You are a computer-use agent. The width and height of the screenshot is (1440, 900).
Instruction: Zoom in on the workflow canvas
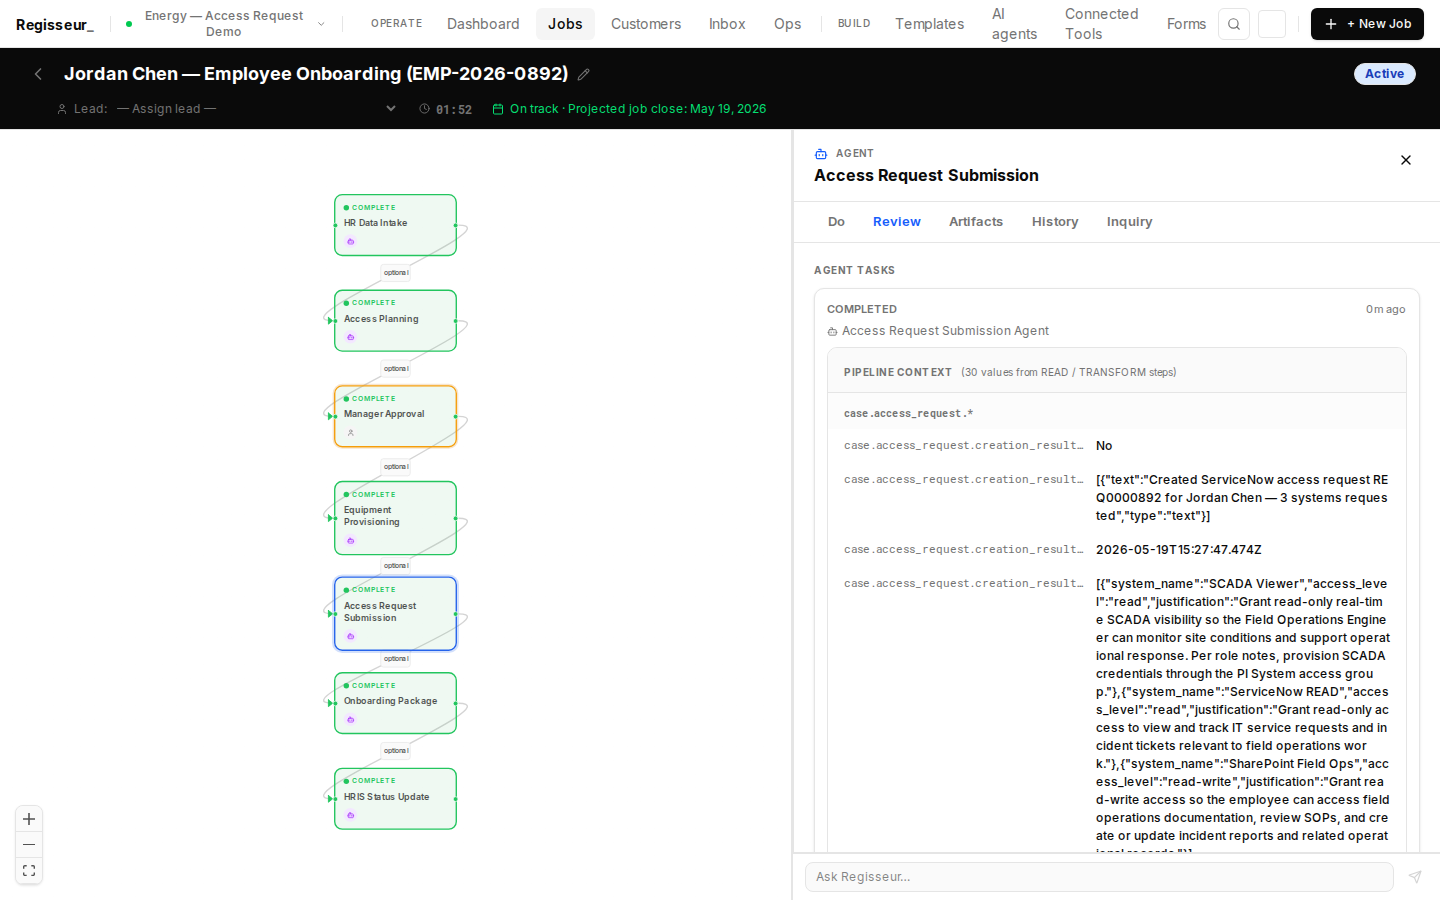[29, 819]
